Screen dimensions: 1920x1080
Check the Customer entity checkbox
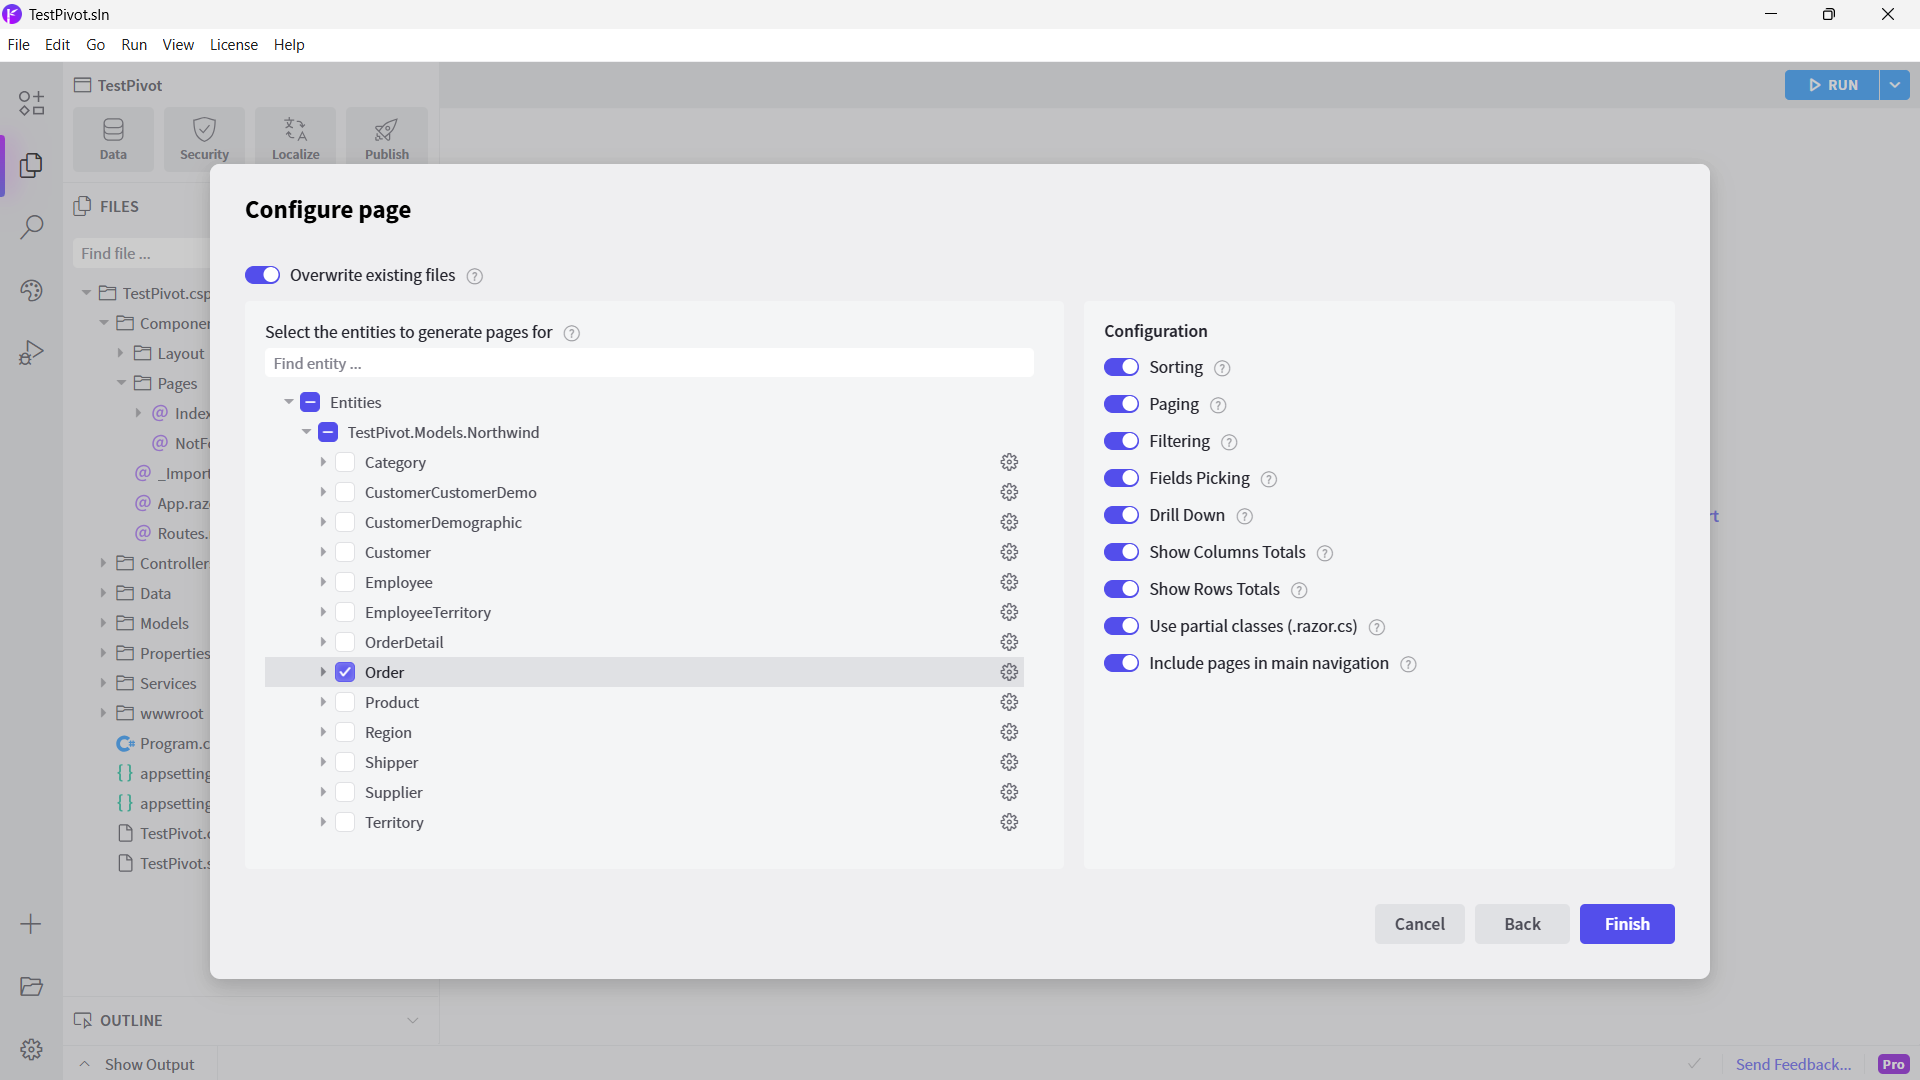point(345,552)
